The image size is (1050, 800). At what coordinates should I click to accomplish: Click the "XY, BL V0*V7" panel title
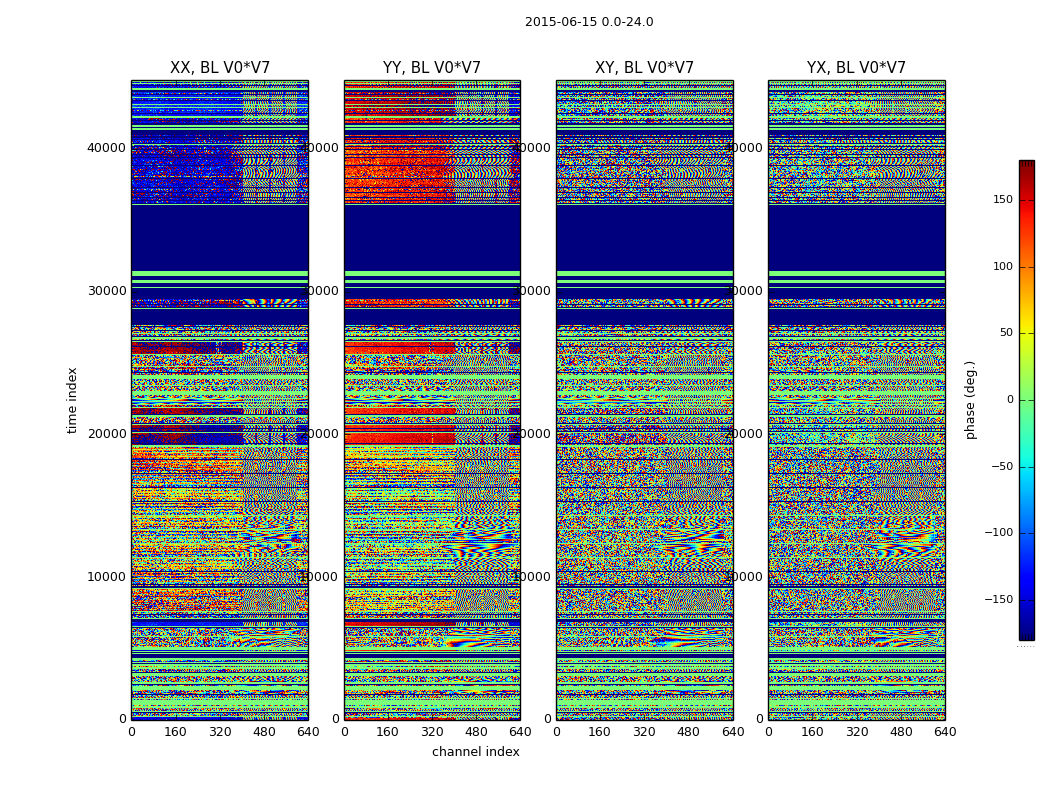point(644,68)
